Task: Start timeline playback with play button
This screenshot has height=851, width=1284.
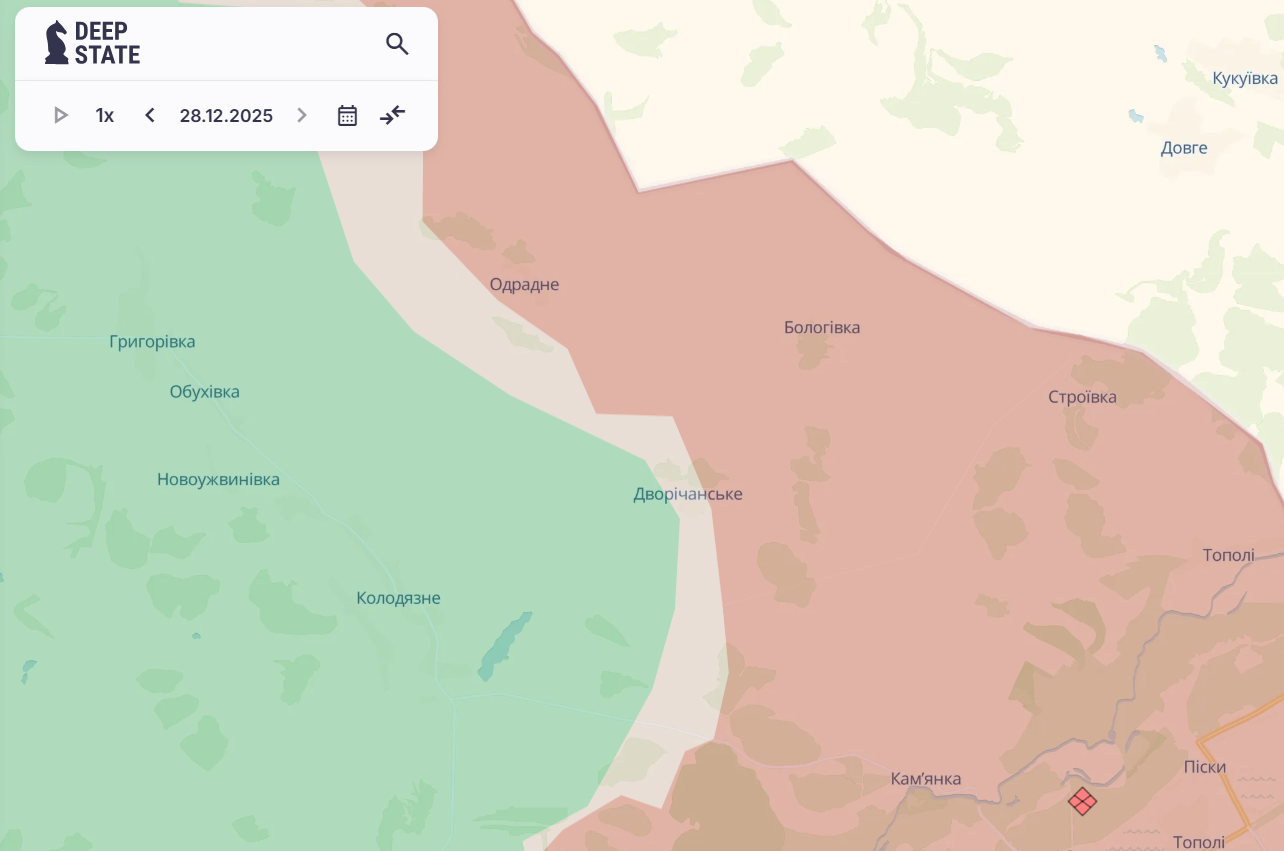Action: [61, 115]
